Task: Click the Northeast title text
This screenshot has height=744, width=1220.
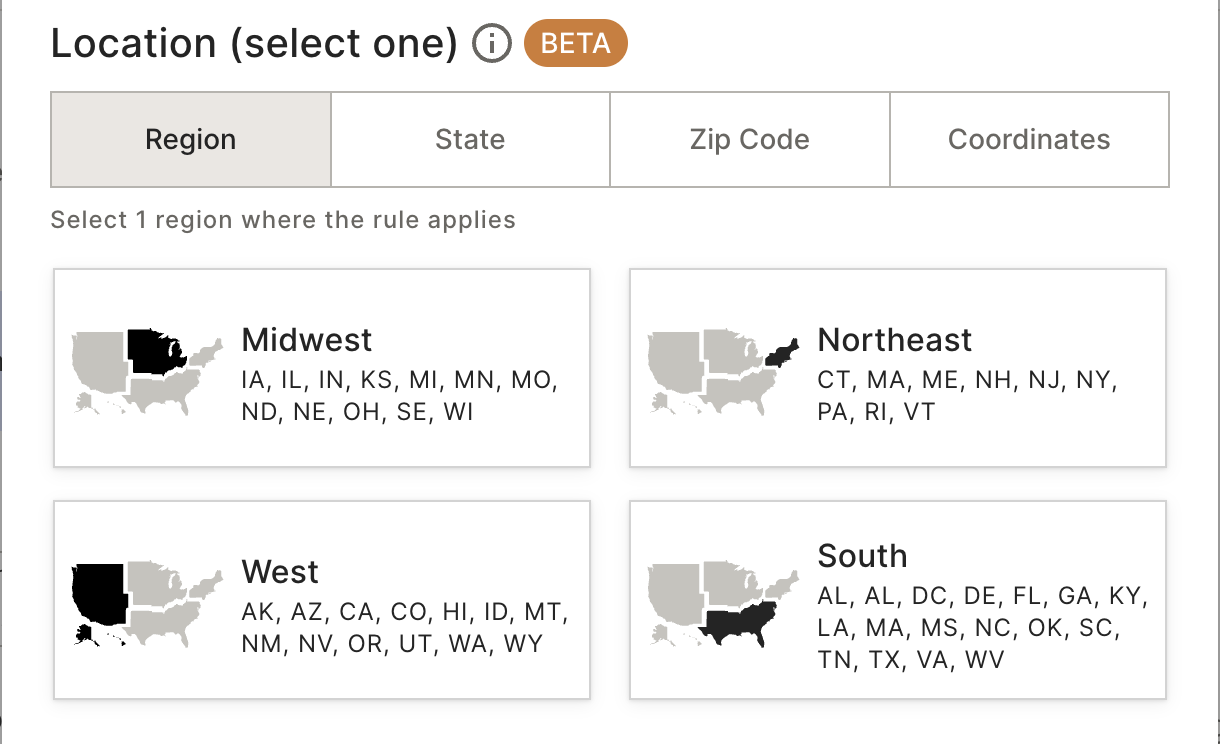Action: (895, 340)
